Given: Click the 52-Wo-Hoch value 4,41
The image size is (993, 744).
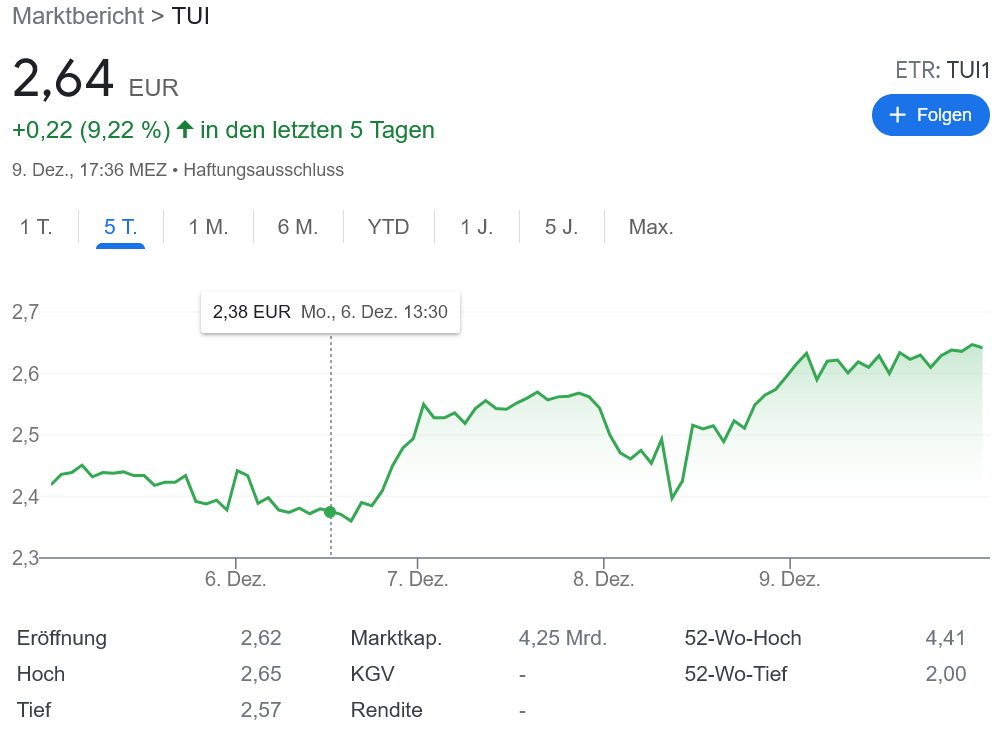Looking at the screenshot, I should pos(945,638).
